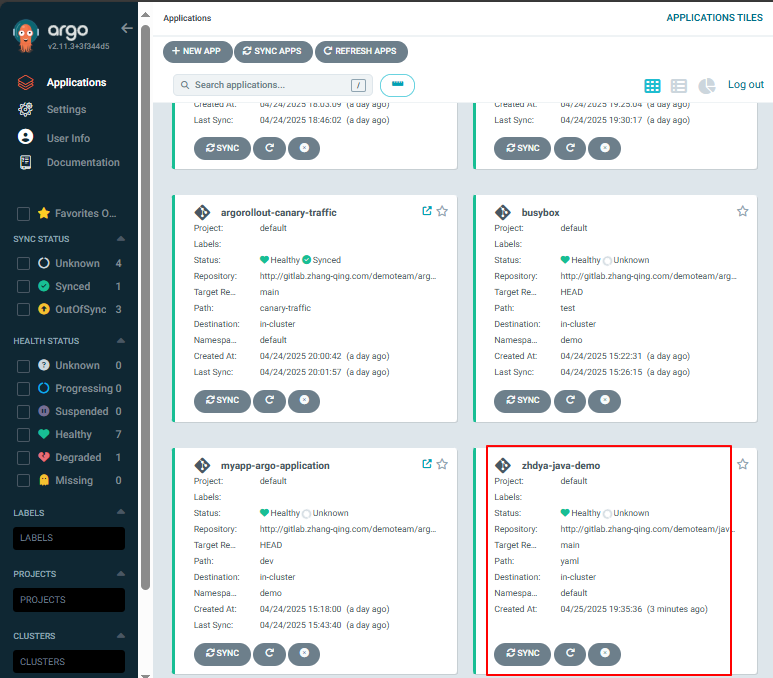This screenshot has height=678, width=773.
Task: Click the LABELS filter input
Action: click(x=69, y=538)
